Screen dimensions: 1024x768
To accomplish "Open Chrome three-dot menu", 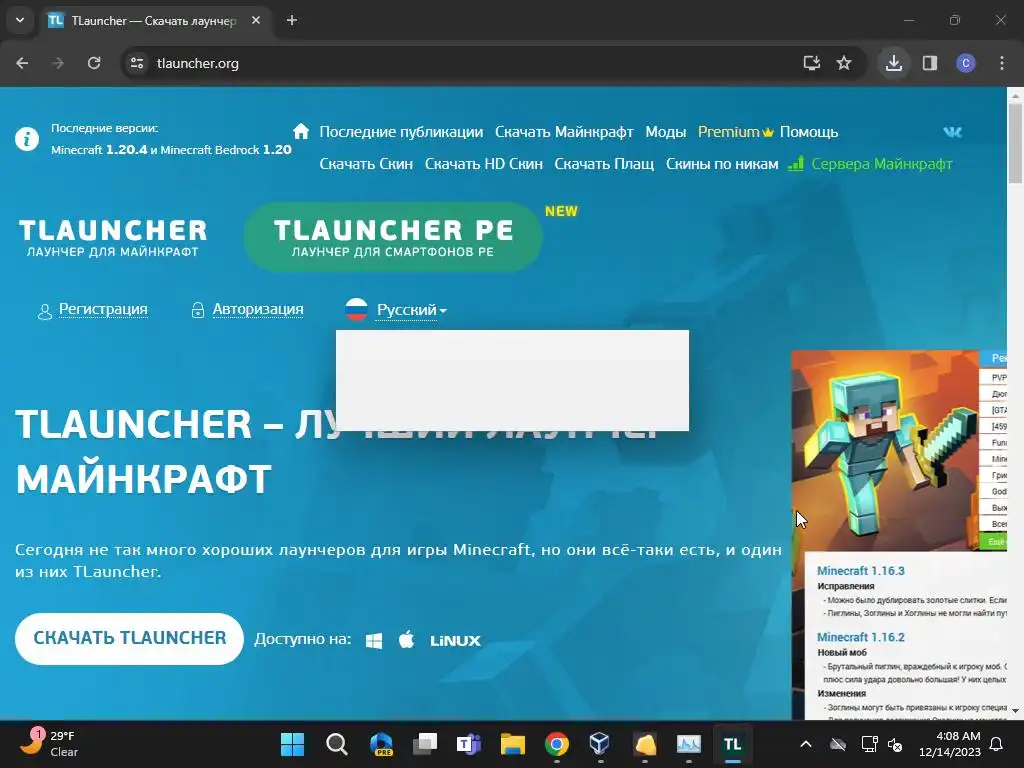I will pyautogui.click(x=1002, y=63).
